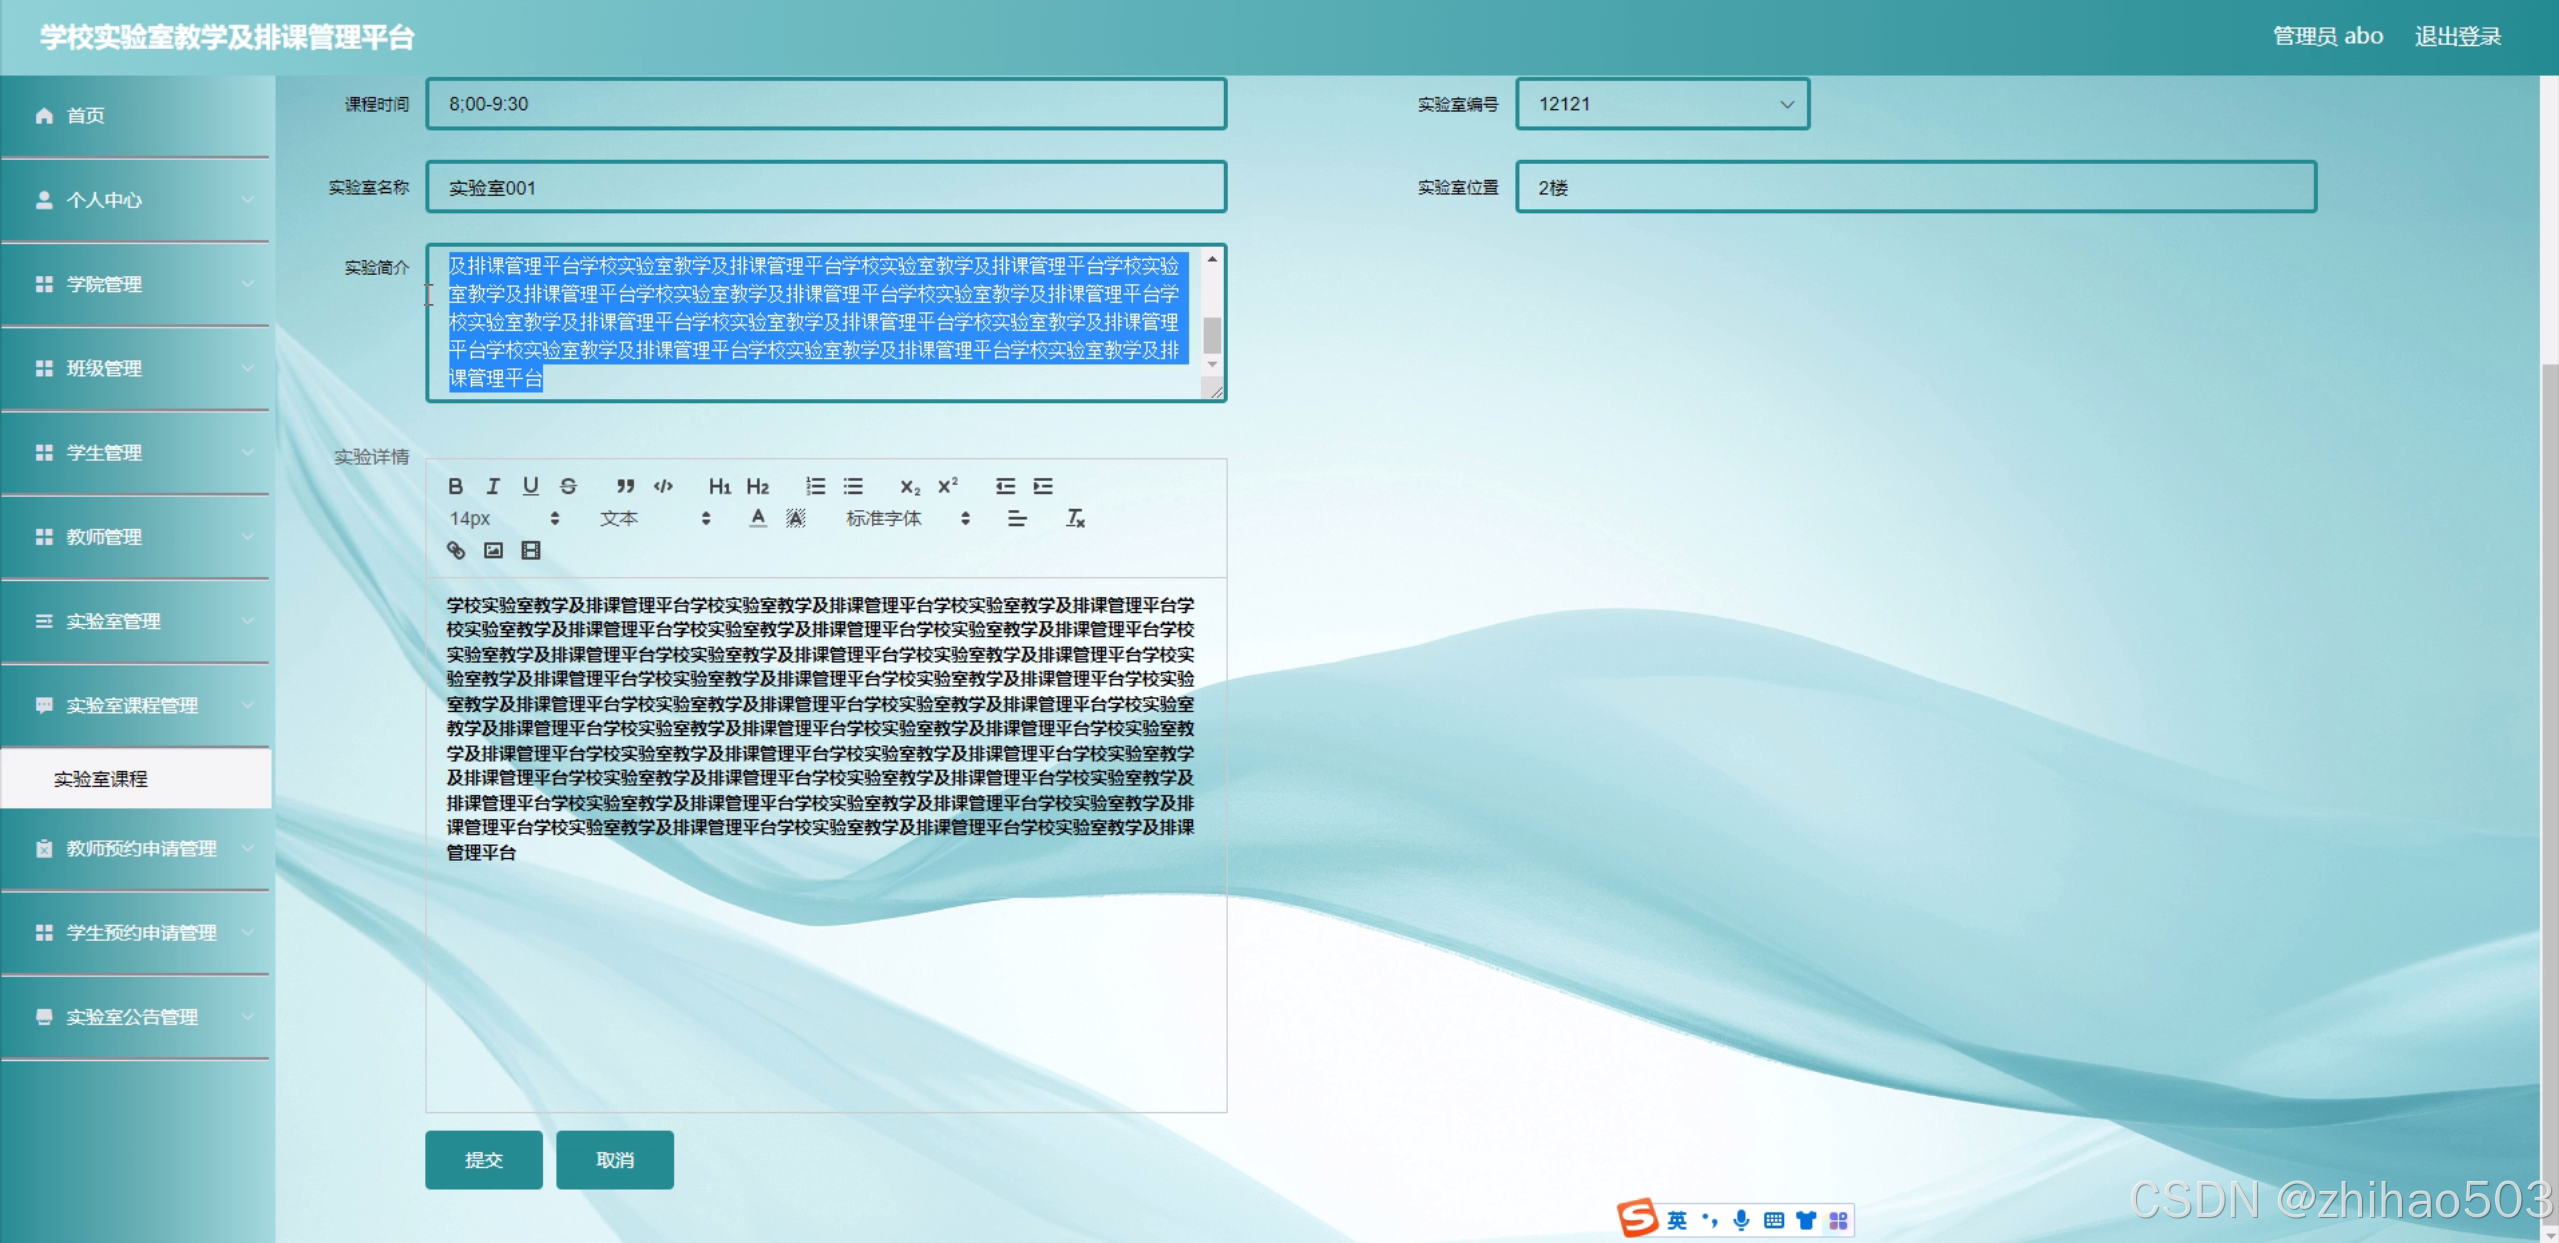Insert a blockquote in editor
Viewport: 2559px width, 1243px height.
click(625, 486)
